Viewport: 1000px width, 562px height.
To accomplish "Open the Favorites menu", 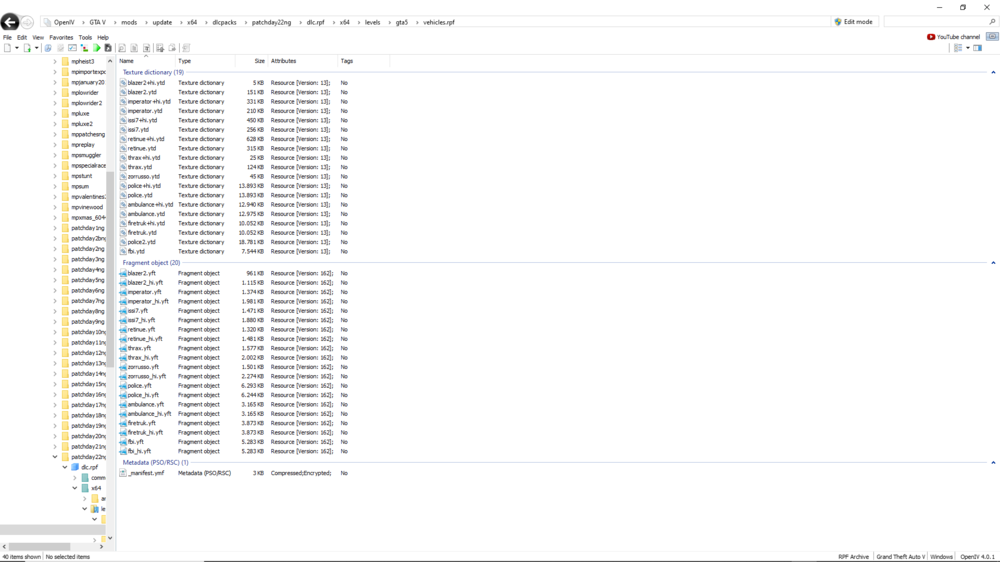I will [x=61, y=38].
